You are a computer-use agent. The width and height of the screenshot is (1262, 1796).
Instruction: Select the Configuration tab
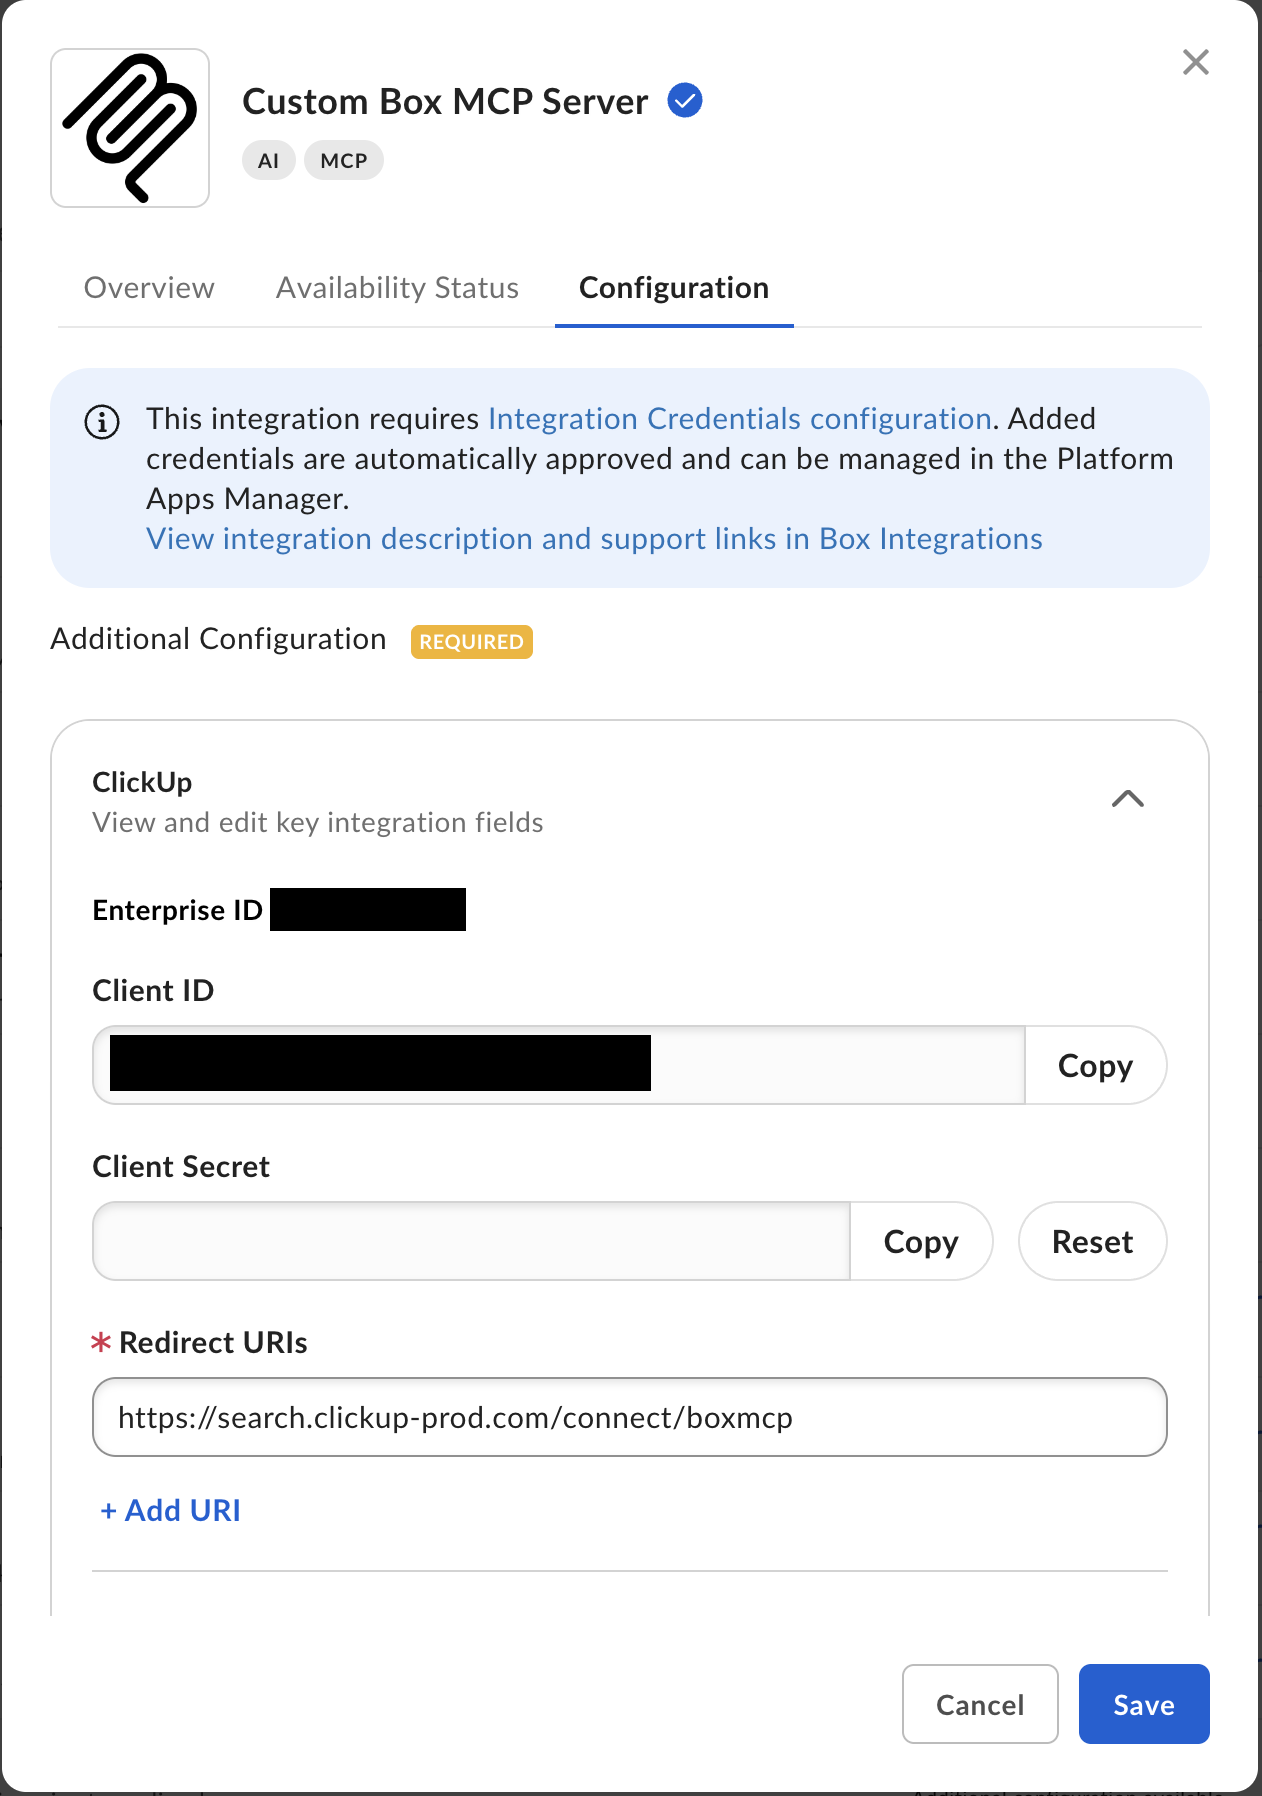[674, 288]
